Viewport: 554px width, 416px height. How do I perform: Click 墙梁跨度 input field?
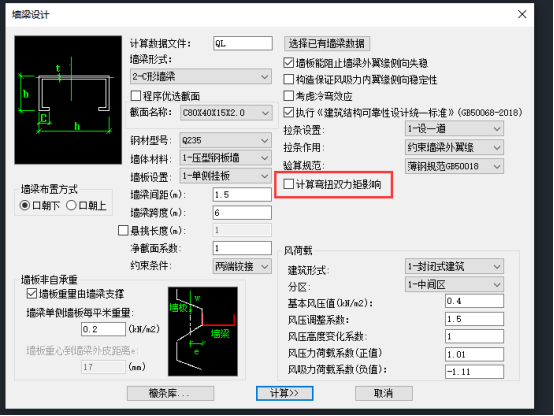242,213
